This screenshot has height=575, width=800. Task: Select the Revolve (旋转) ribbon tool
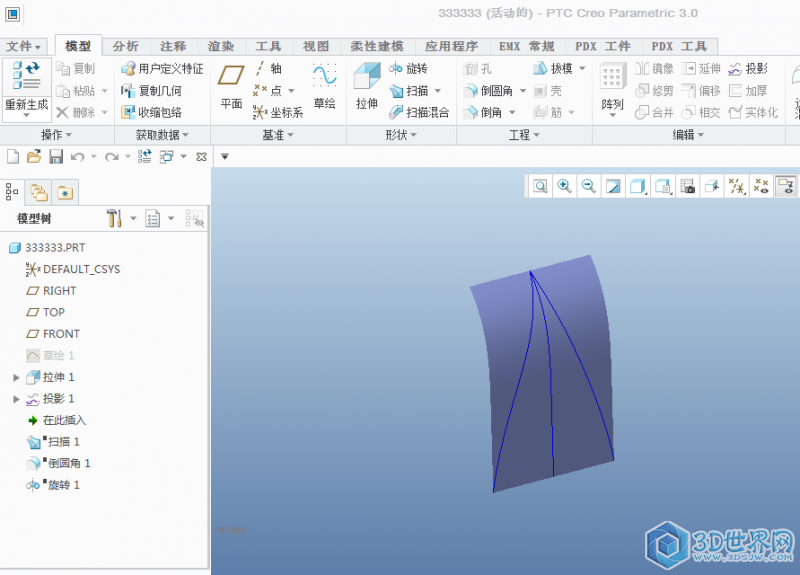point(409,68)
